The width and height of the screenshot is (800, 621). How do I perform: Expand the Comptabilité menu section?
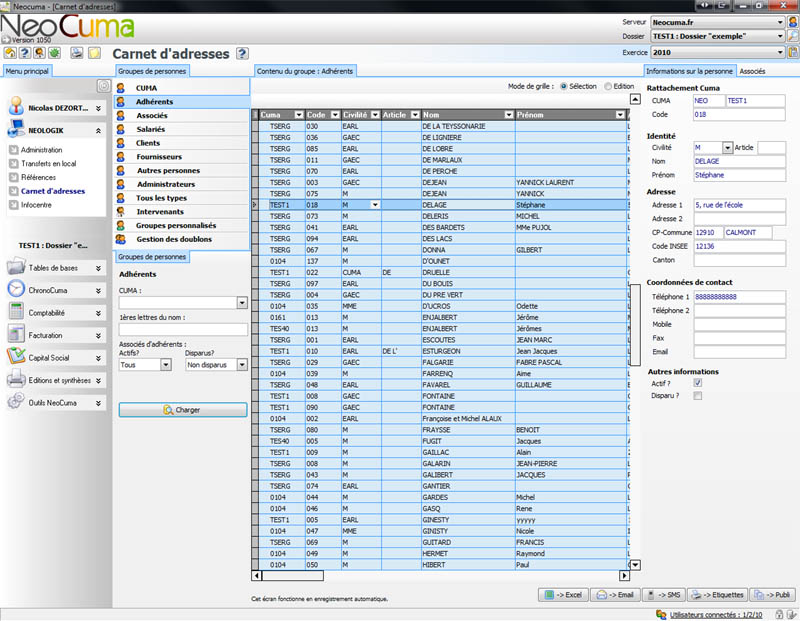point(98,313)
